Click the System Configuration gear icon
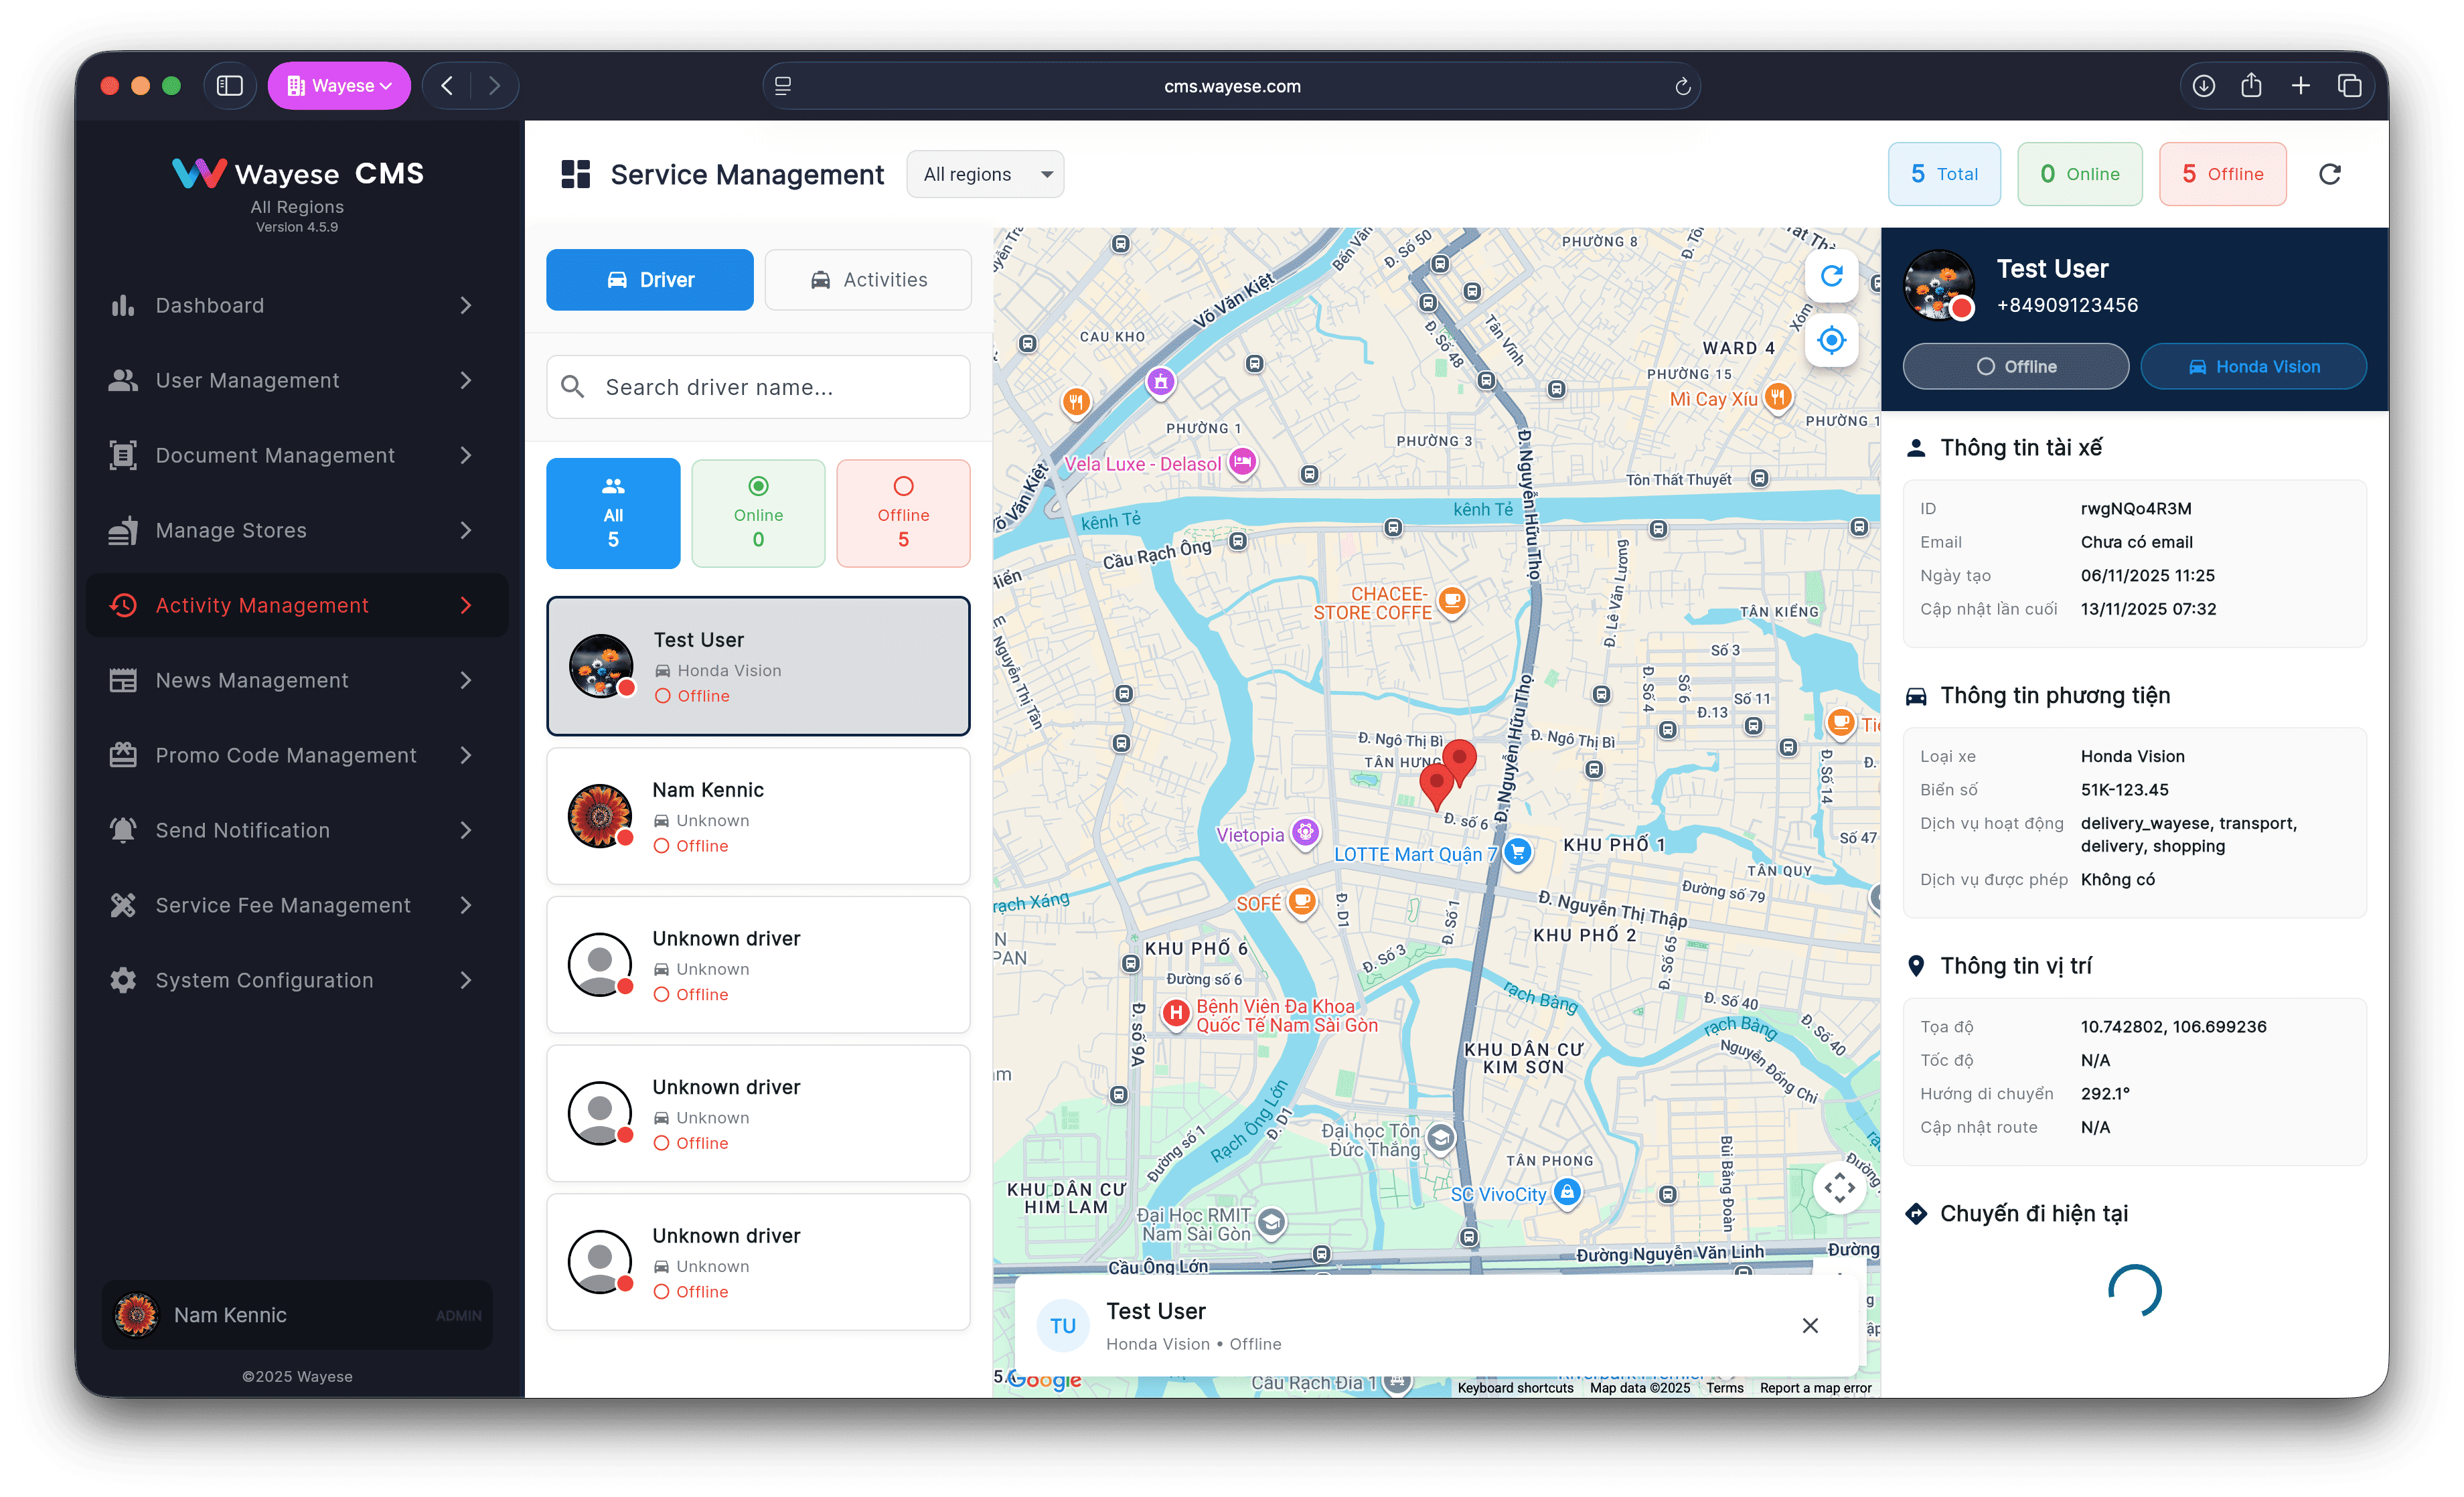The width and height of the screenshot is (2464, 1497). (x=123, y=980)
